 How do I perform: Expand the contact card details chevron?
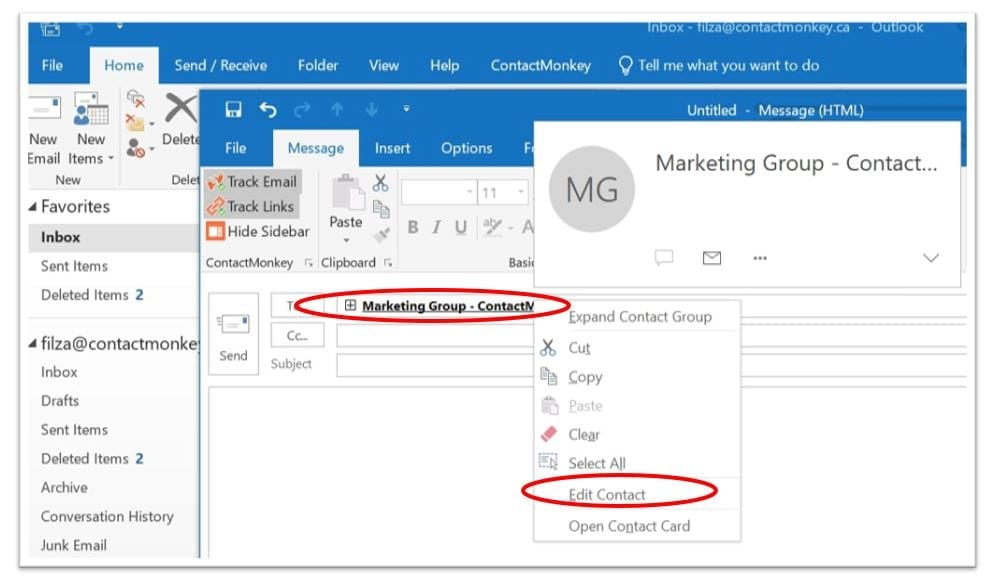point(931,256)
